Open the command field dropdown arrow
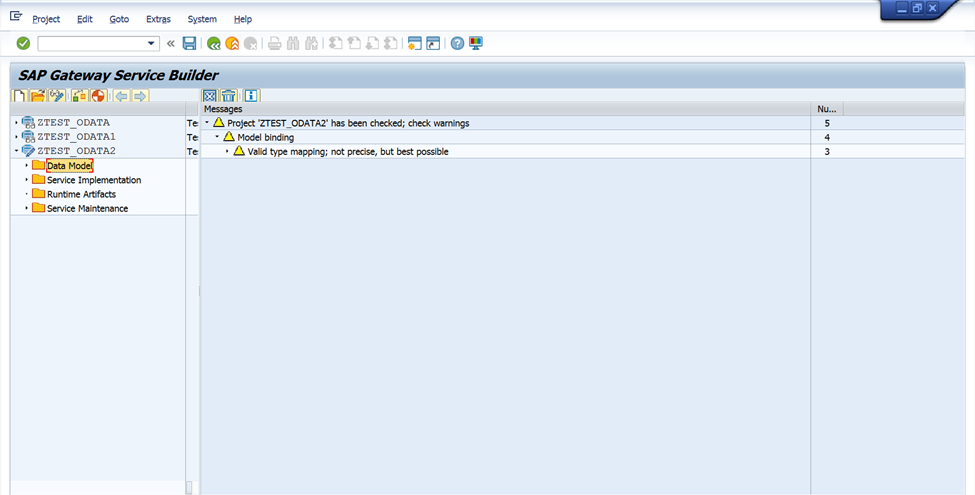Viewport: 975px width, 495px height. (x=151, y=44)
